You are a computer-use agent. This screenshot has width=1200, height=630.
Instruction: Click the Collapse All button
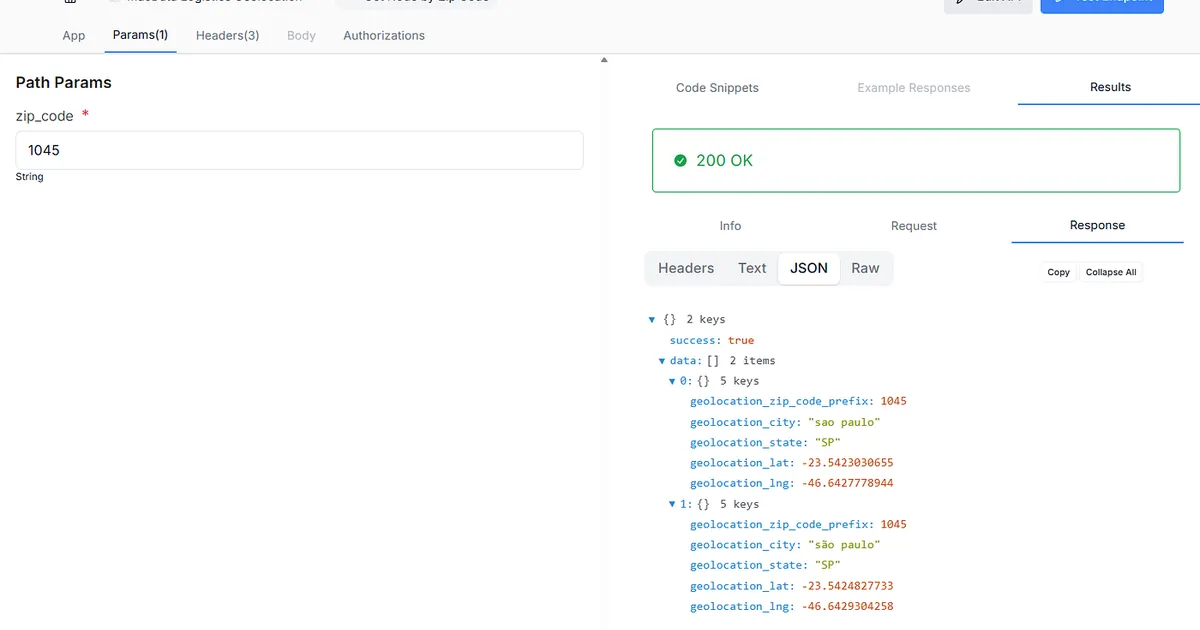(x=1111, y=272)
